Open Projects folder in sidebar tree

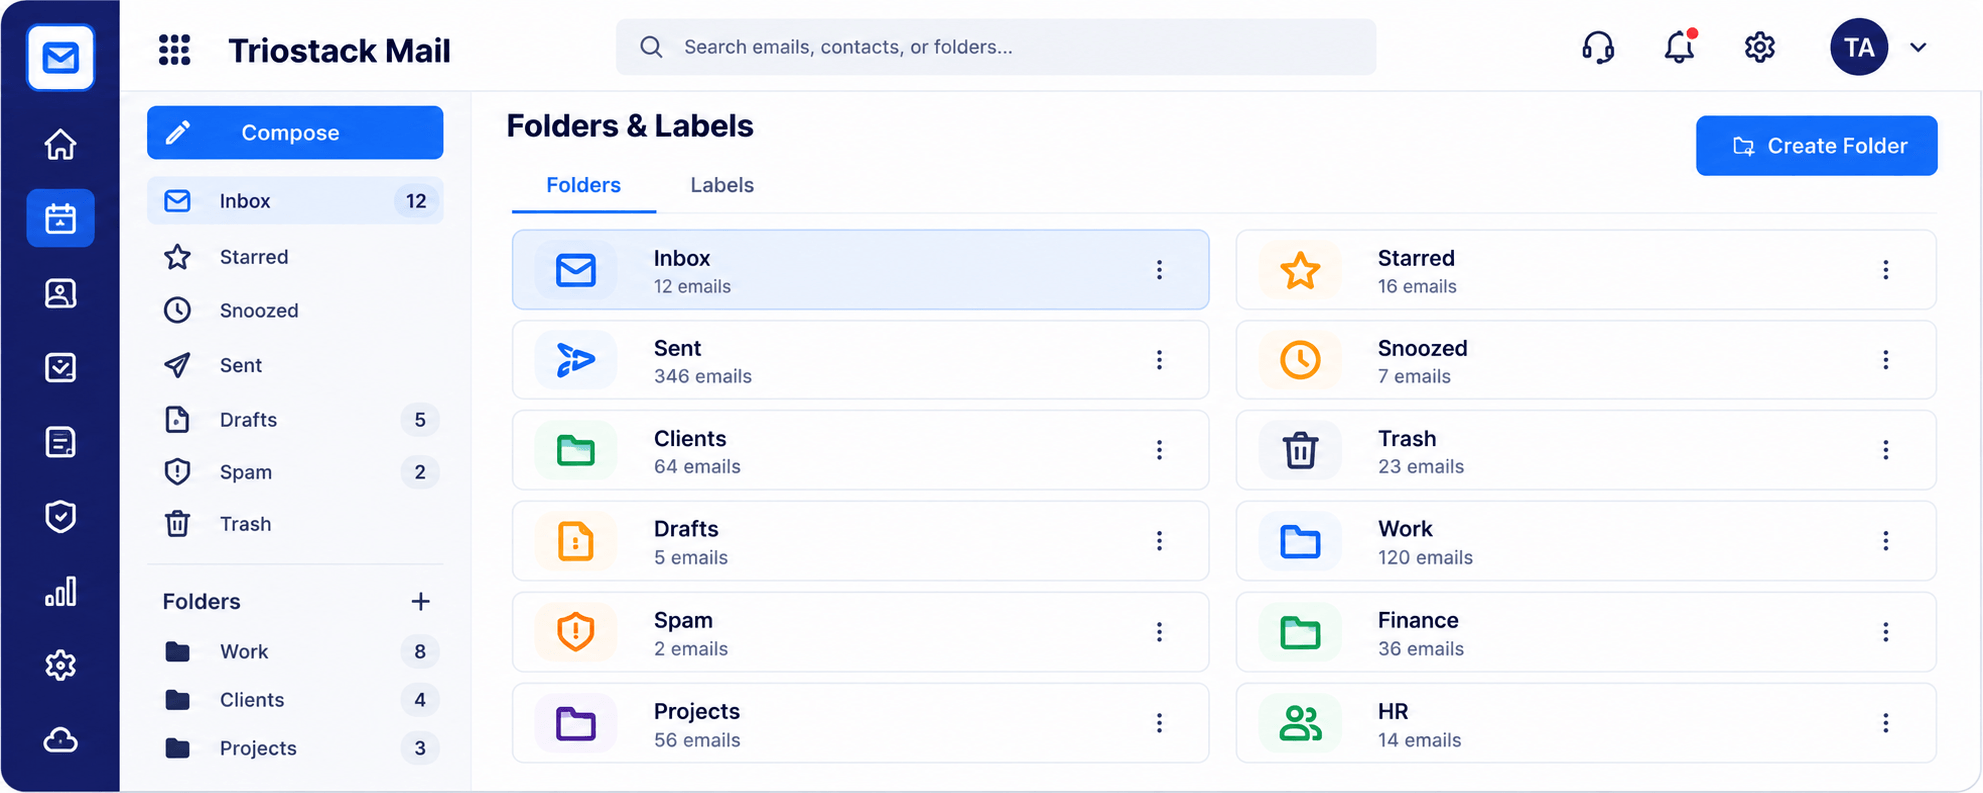tap(295, 748)
